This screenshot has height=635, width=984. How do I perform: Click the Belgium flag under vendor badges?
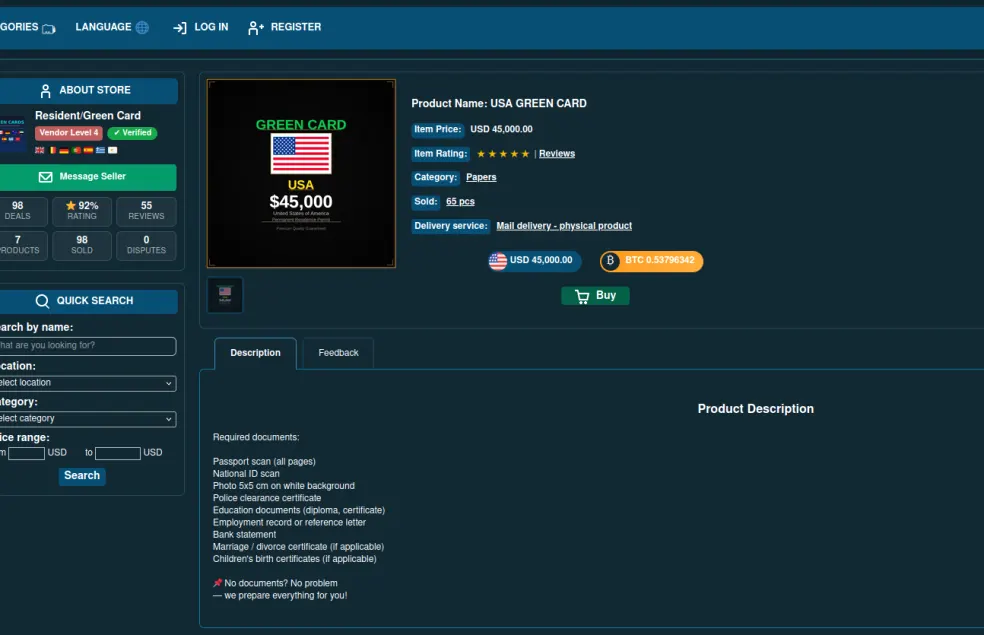53,150
